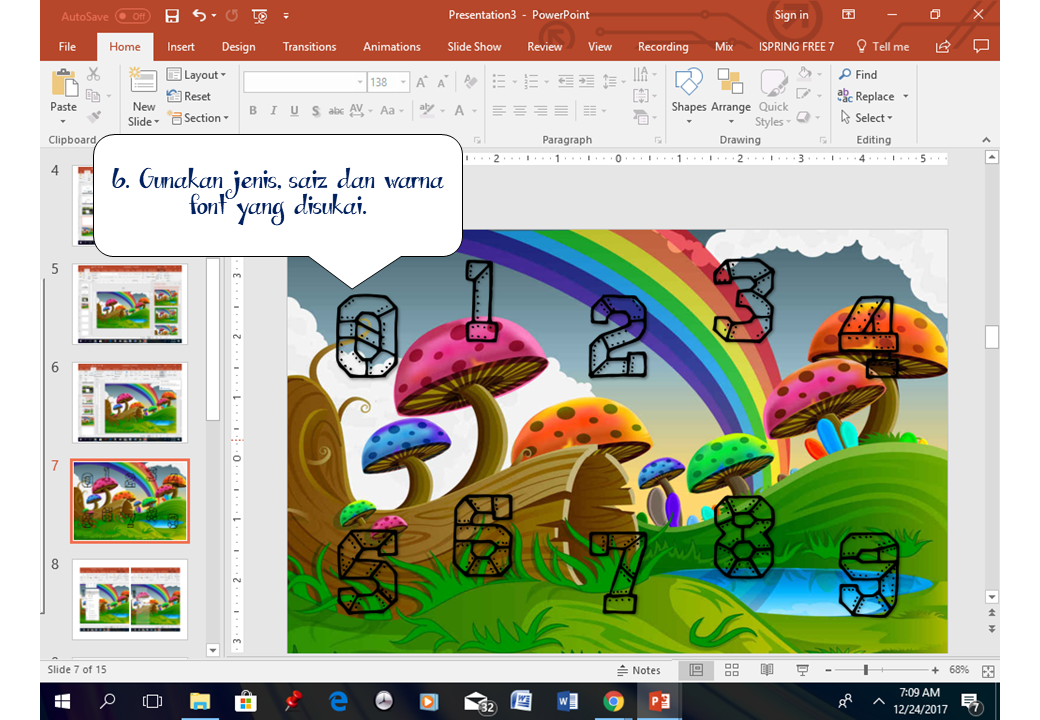The height and width of the screenshot is (720, 1040).
Task: Click the Find button
Action: tap(858, 75)
